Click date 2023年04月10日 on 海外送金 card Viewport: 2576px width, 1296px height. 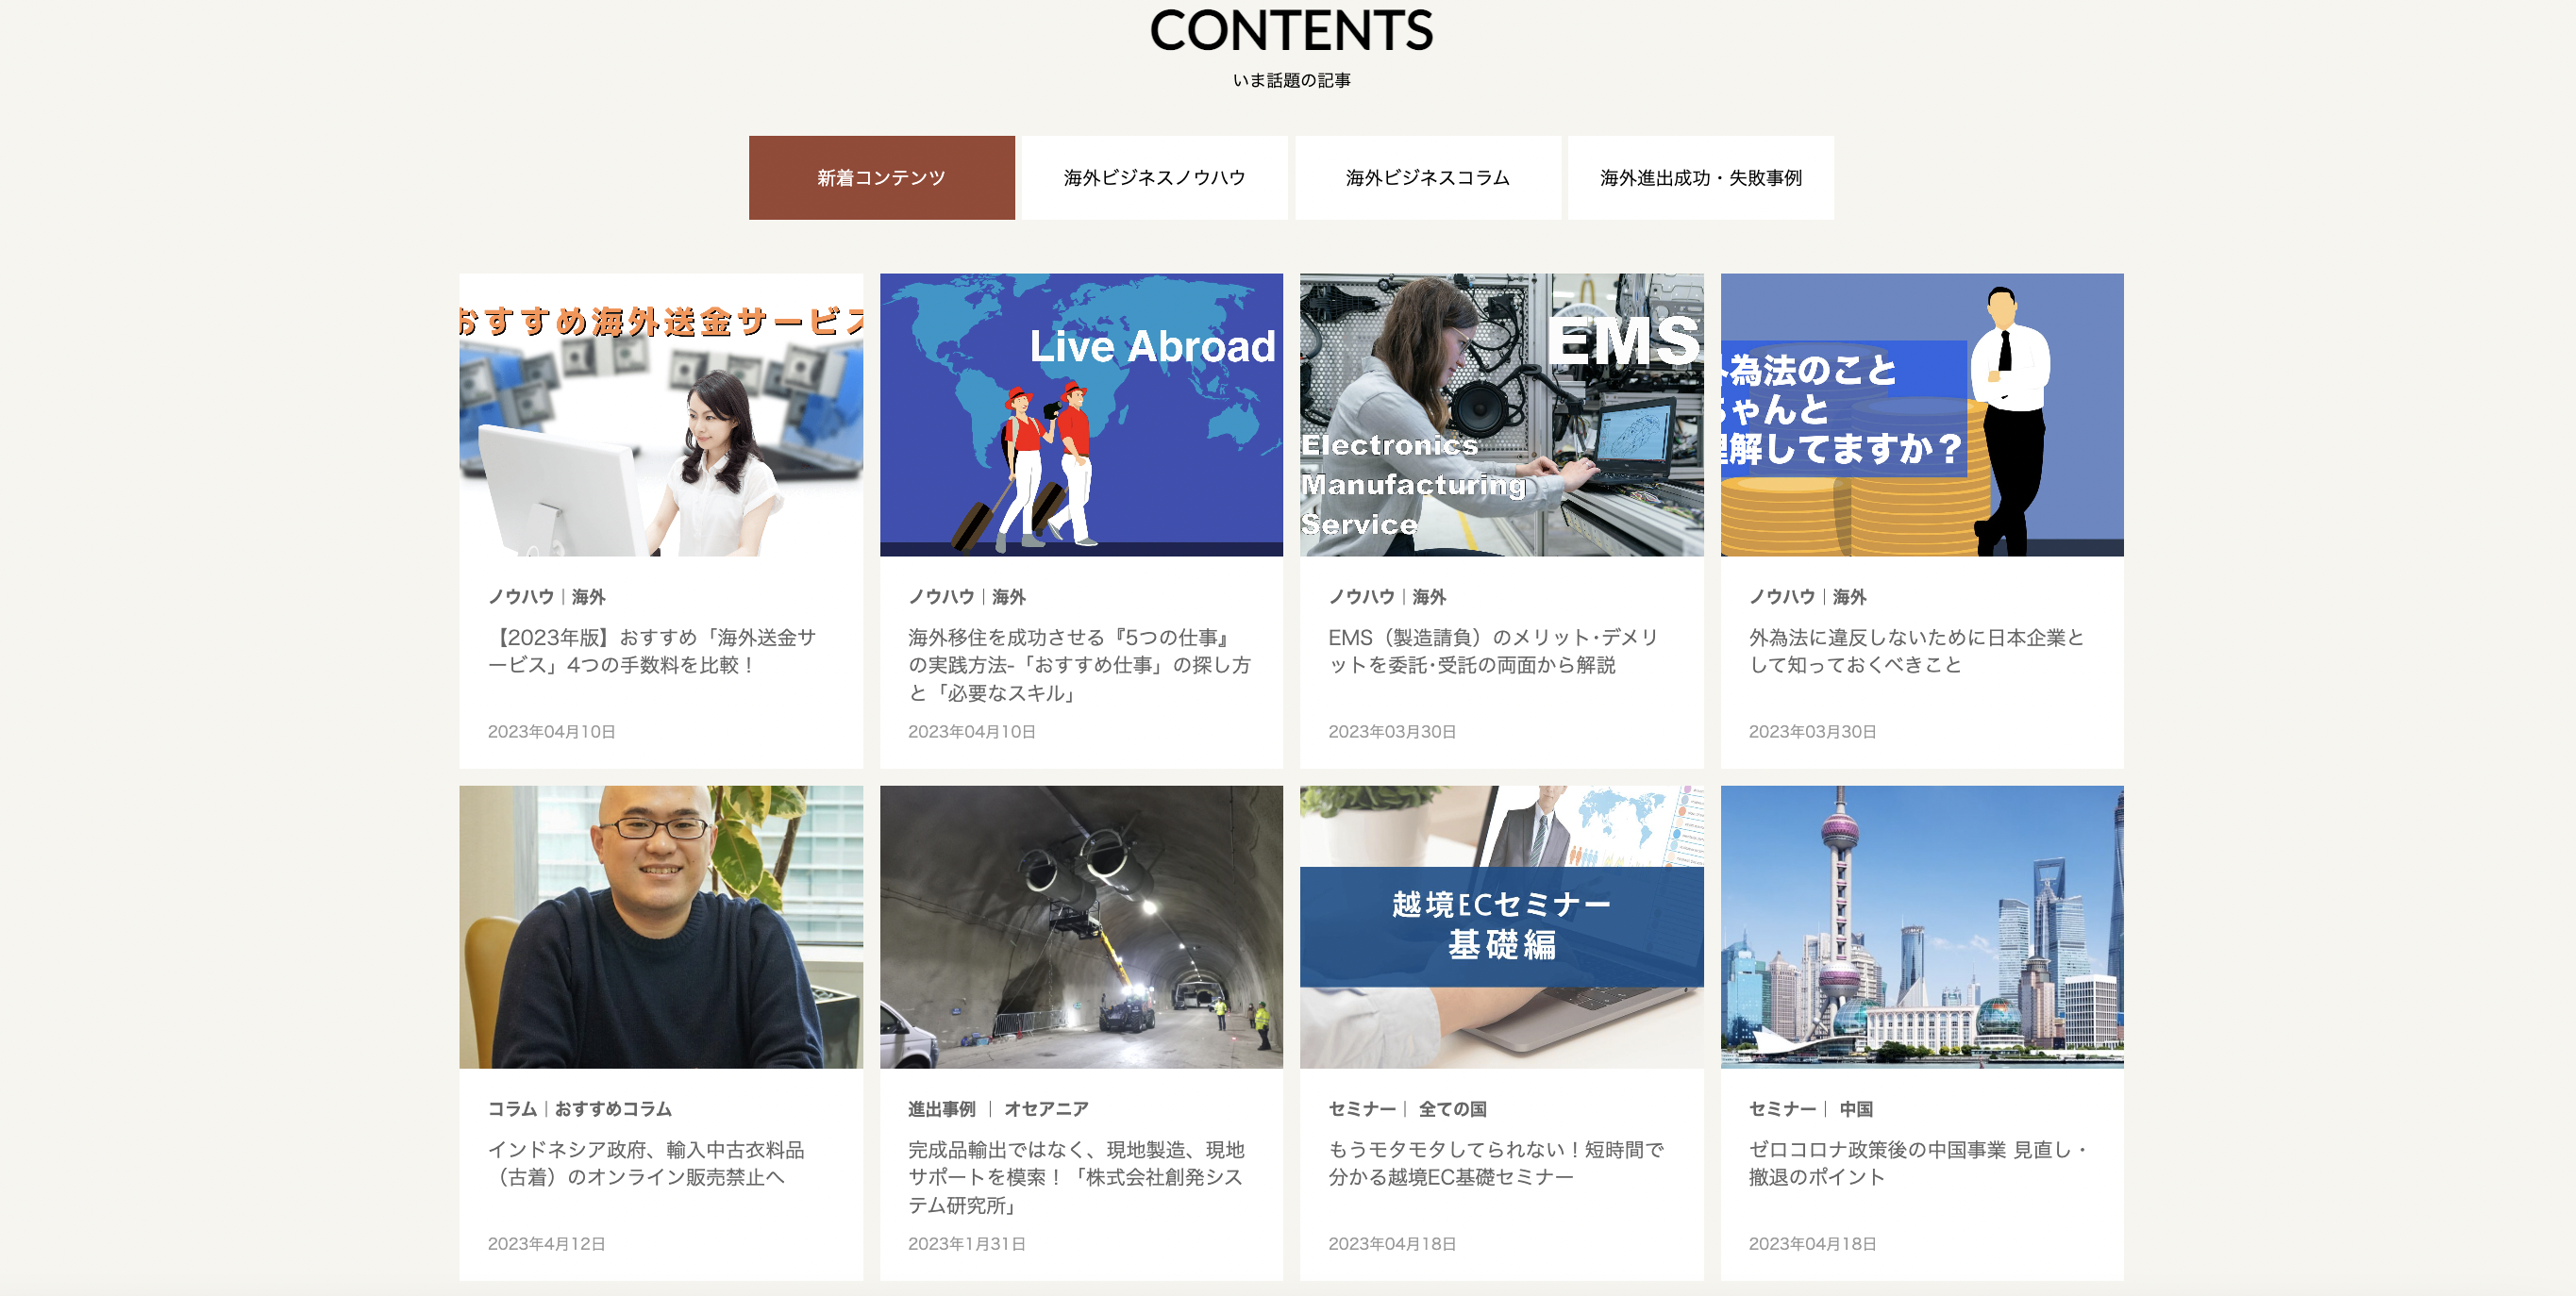[x=552, y=732]
